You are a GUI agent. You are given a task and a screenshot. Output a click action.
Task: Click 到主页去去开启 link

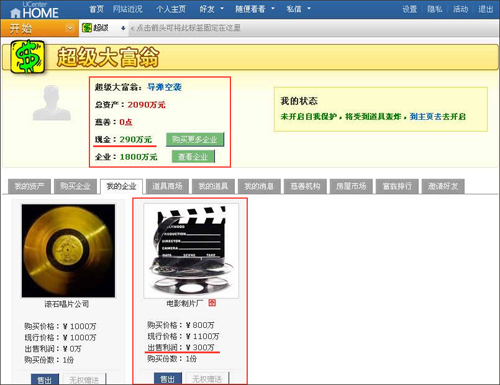coord(437,116)
